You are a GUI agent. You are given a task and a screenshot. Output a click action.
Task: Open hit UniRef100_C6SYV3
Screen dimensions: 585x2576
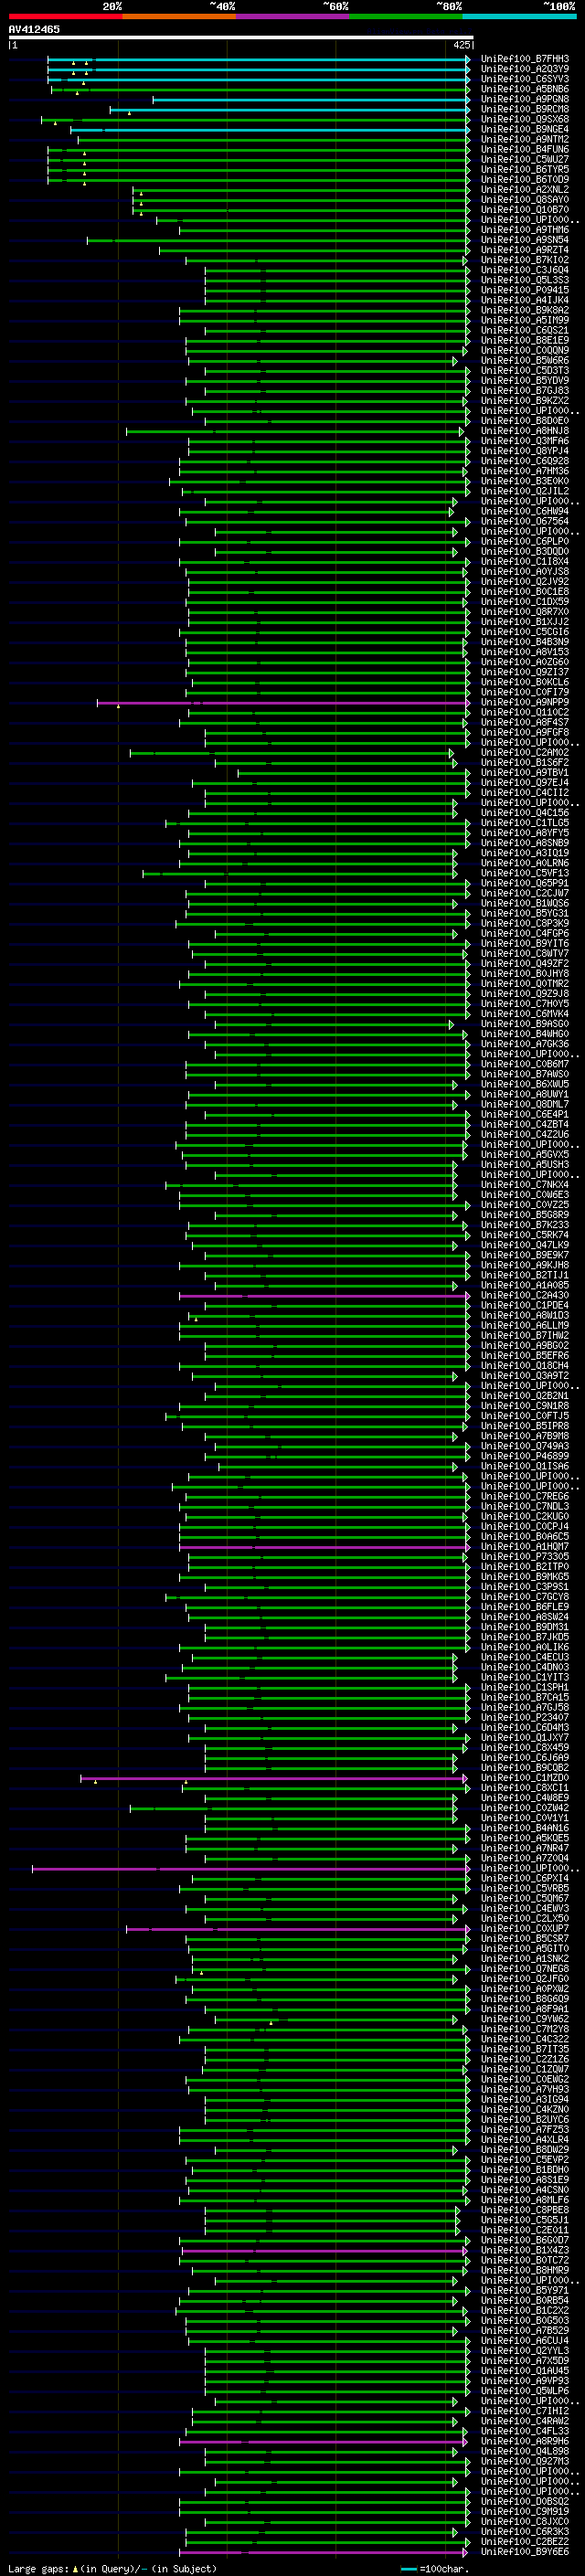pos(525,79)
